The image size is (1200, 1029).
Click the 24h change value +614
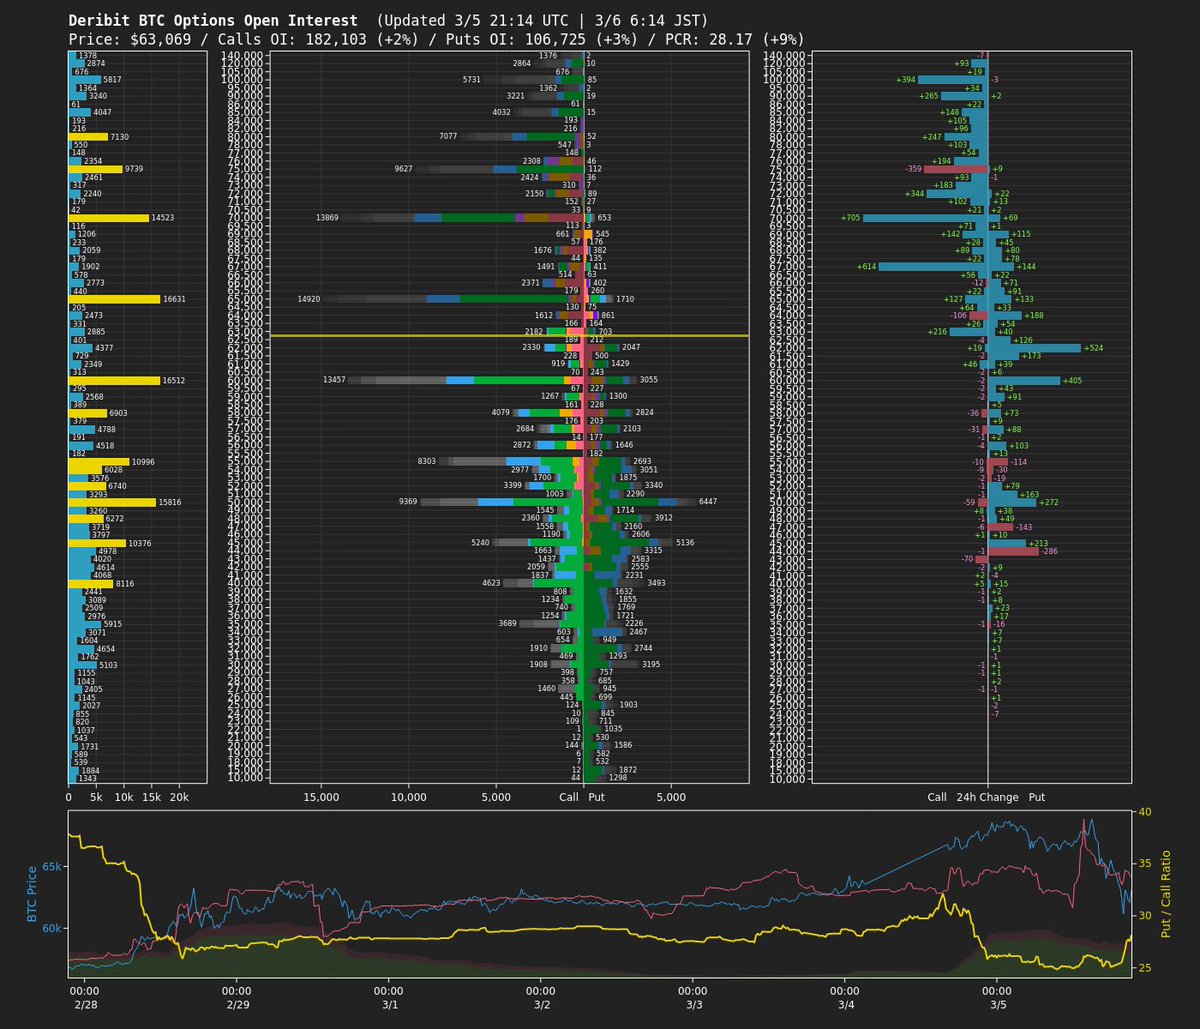point(867,266)
